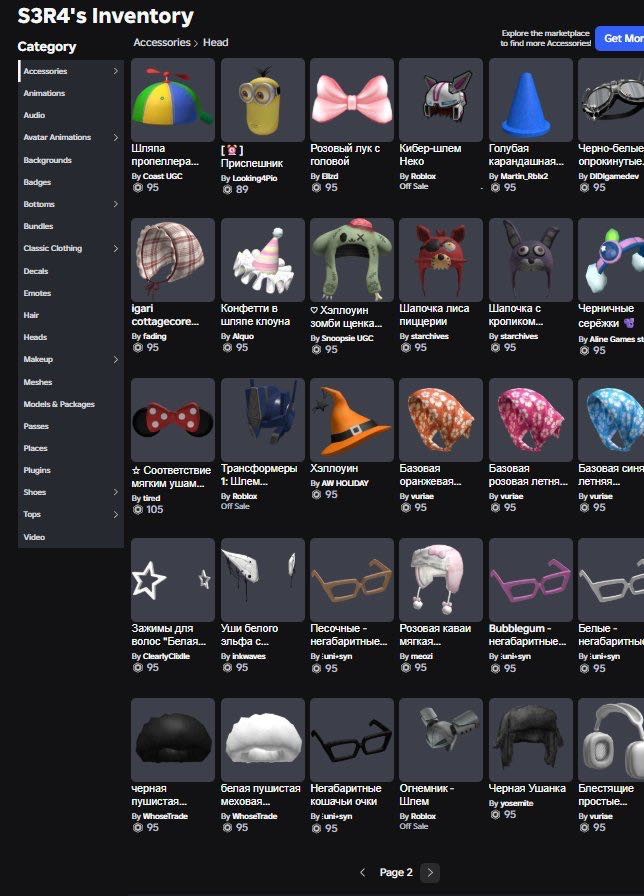Open the blue cone hat thumbnail
Viewport: 644px width, 896px height.
click(x=530, y=99)
